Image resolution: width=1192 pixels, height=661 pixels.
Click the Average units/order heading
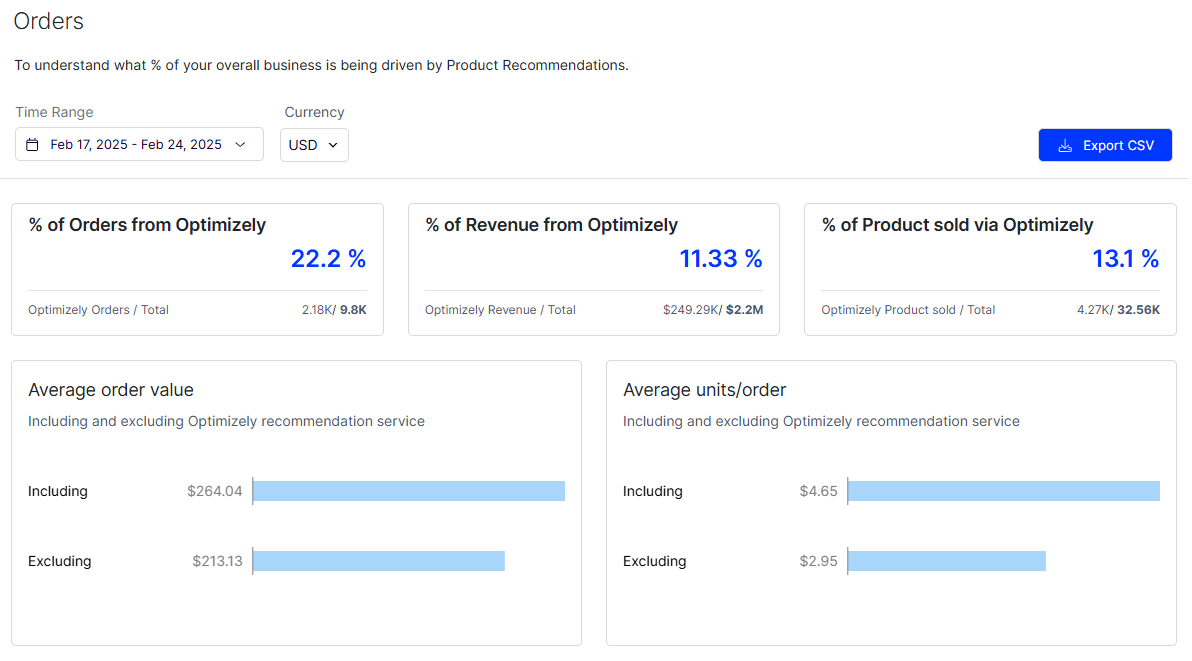[x=704, y=390]
